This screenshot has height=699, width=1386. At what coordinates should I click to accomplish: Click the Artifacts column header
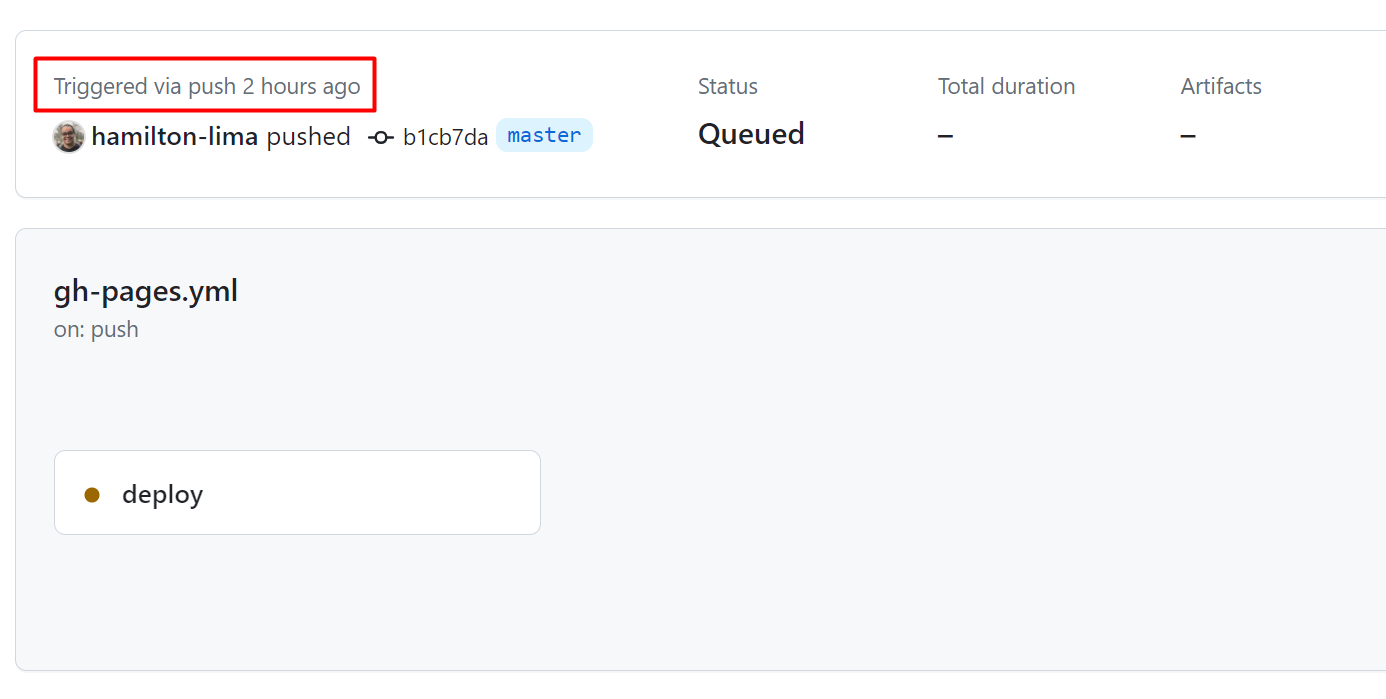click(1221, 86)
